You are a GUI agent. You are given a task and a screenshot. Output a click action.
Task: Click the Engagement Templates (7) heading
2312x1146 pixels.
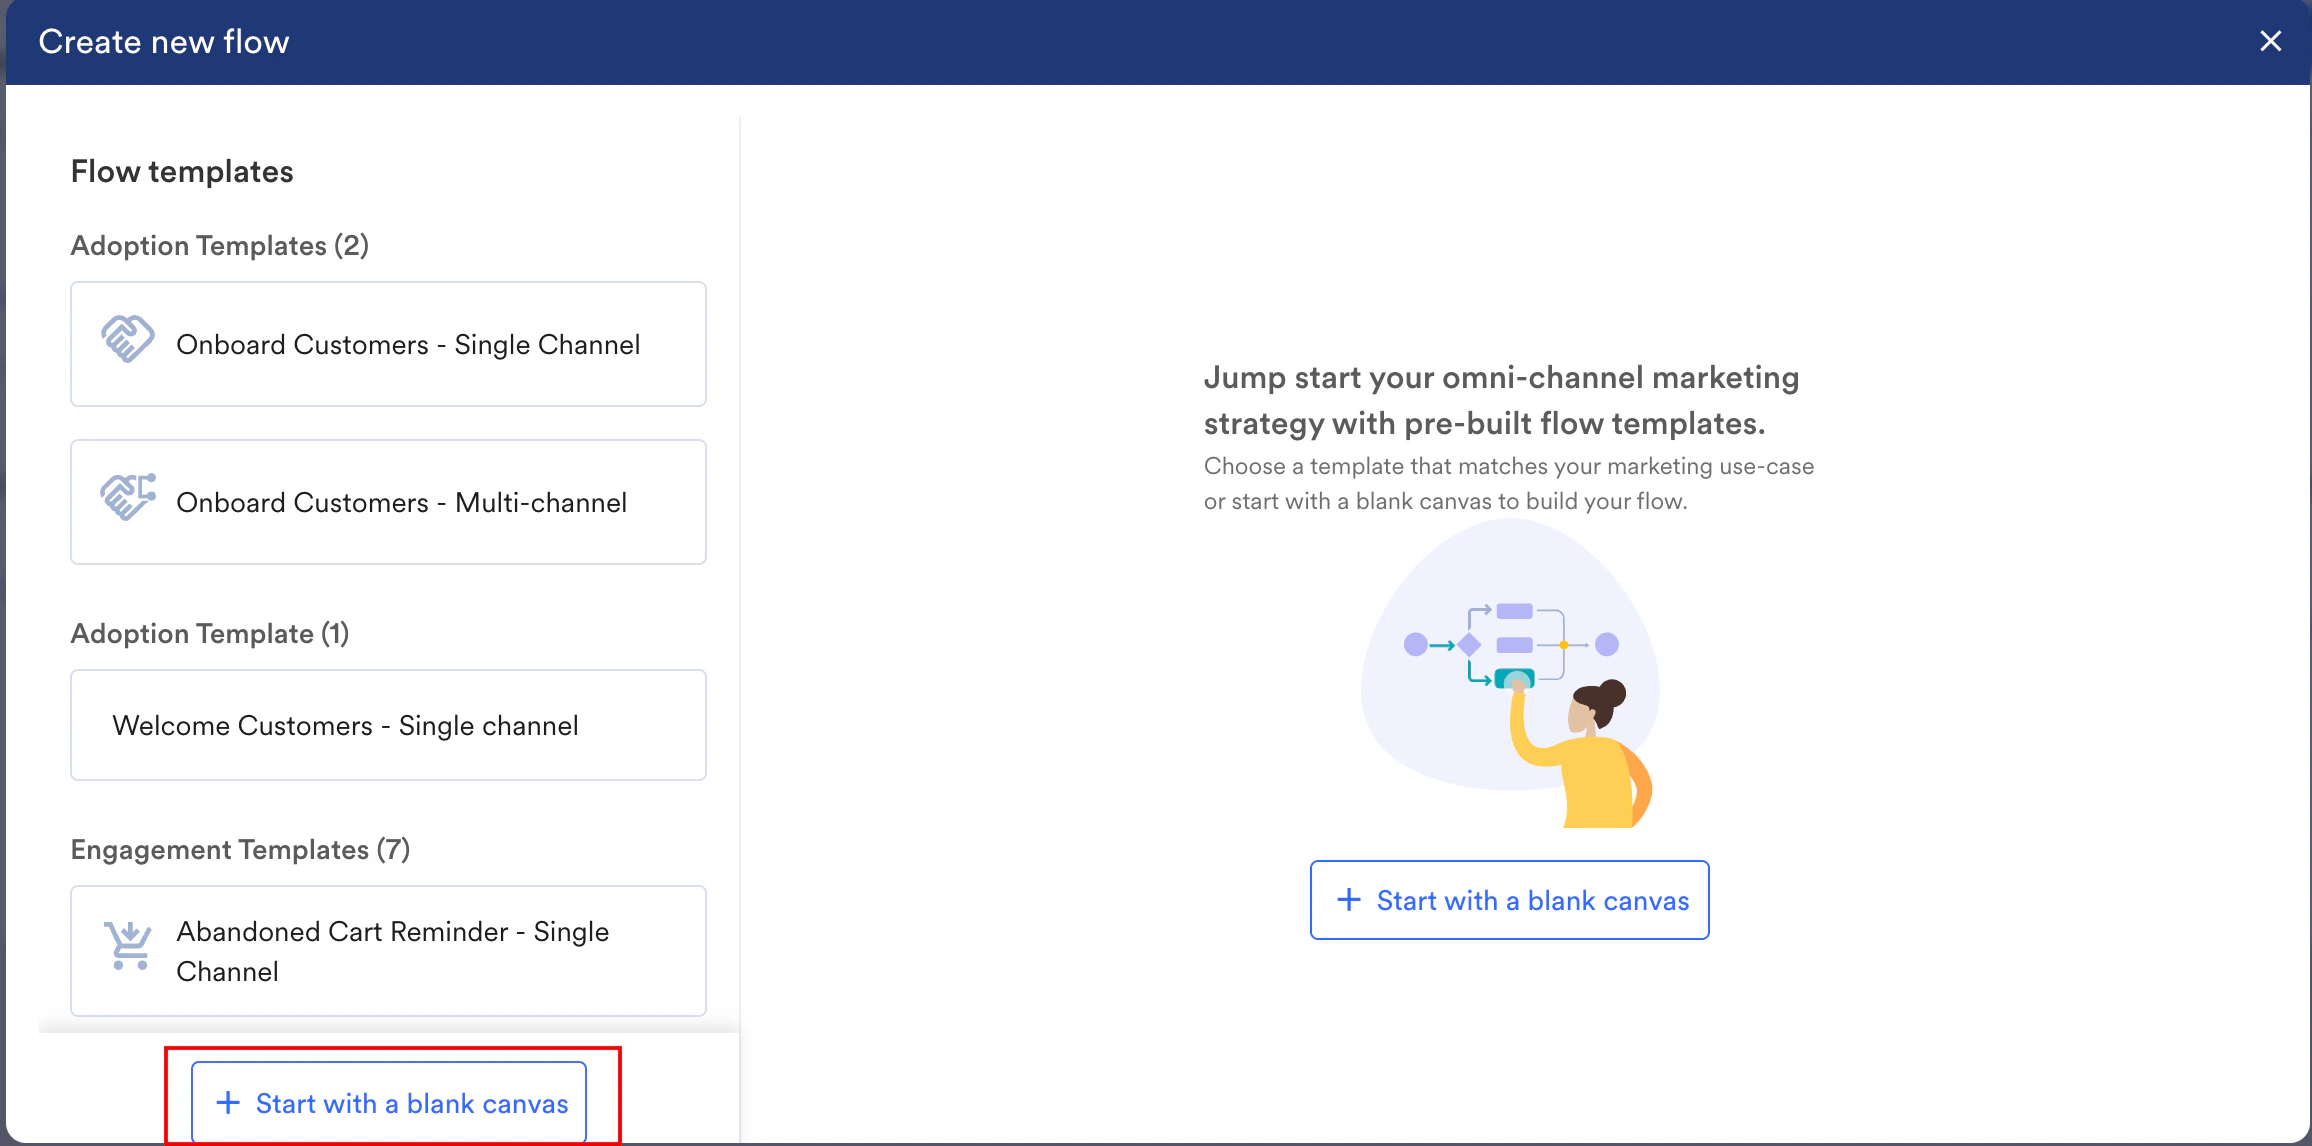[x=240, y=850]
